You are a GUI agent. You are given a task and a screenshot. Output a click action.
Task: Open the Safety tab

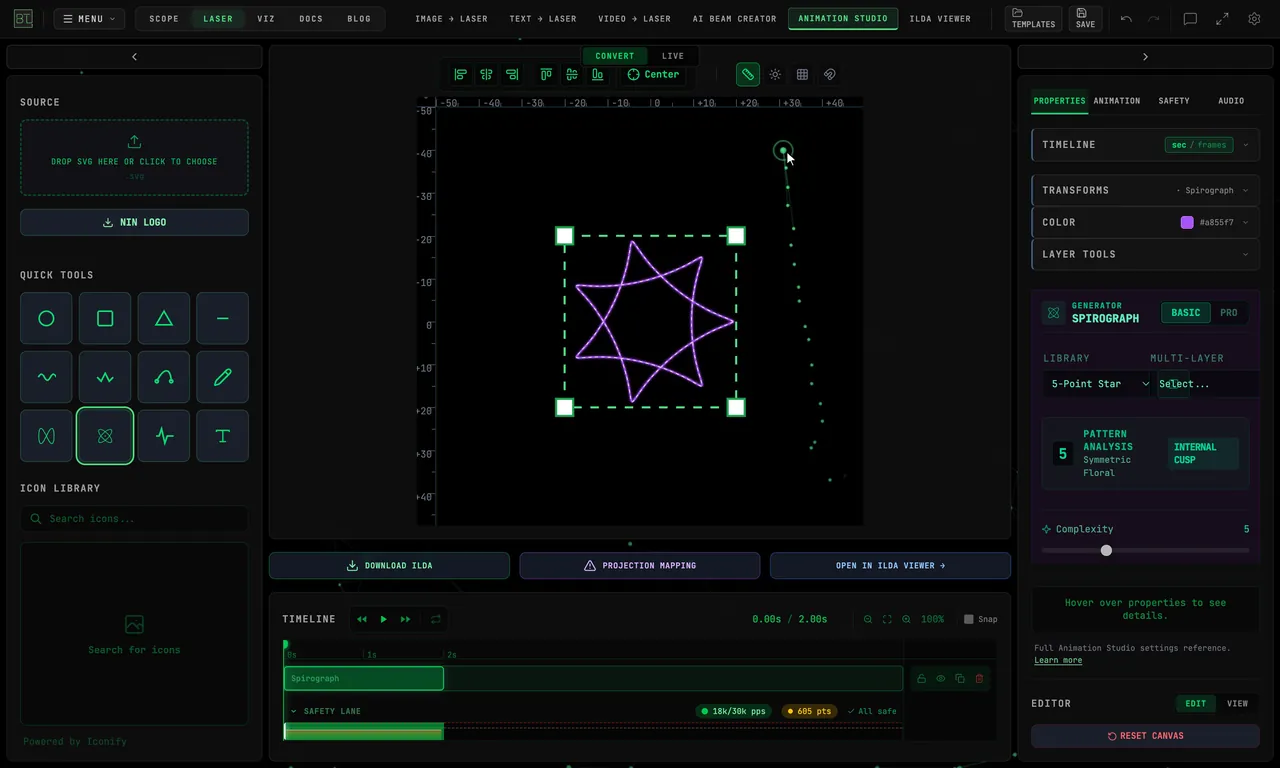tap(1174, 101)
